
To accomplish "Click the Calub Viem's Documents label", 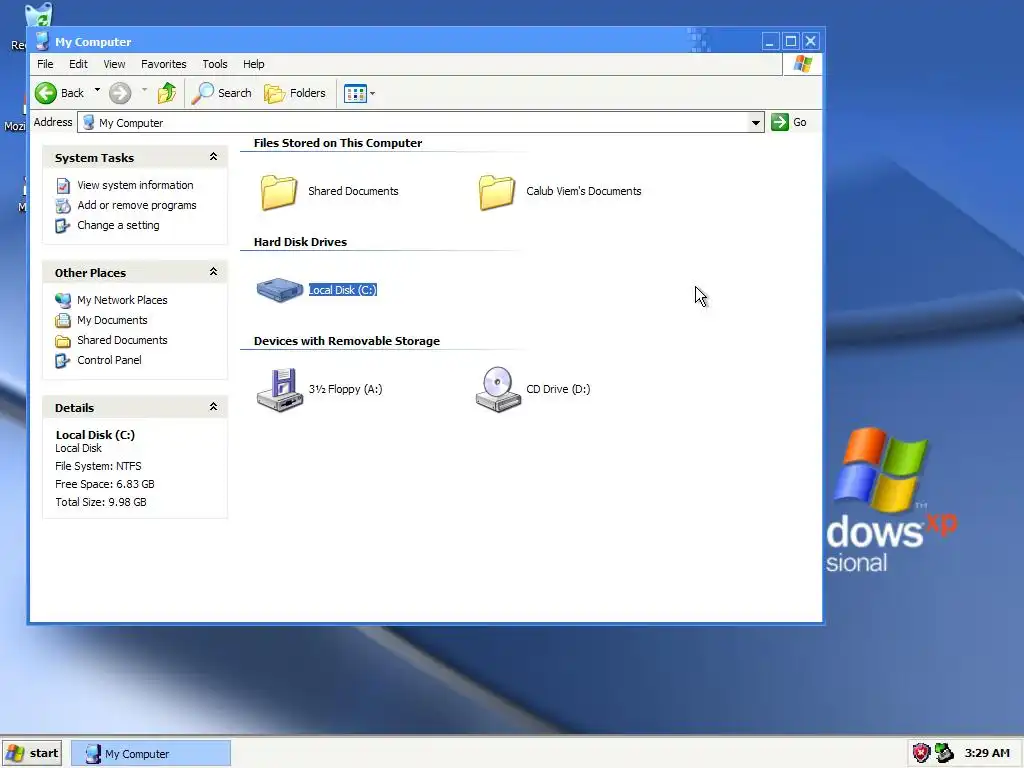I will click(x=584, y=191).
